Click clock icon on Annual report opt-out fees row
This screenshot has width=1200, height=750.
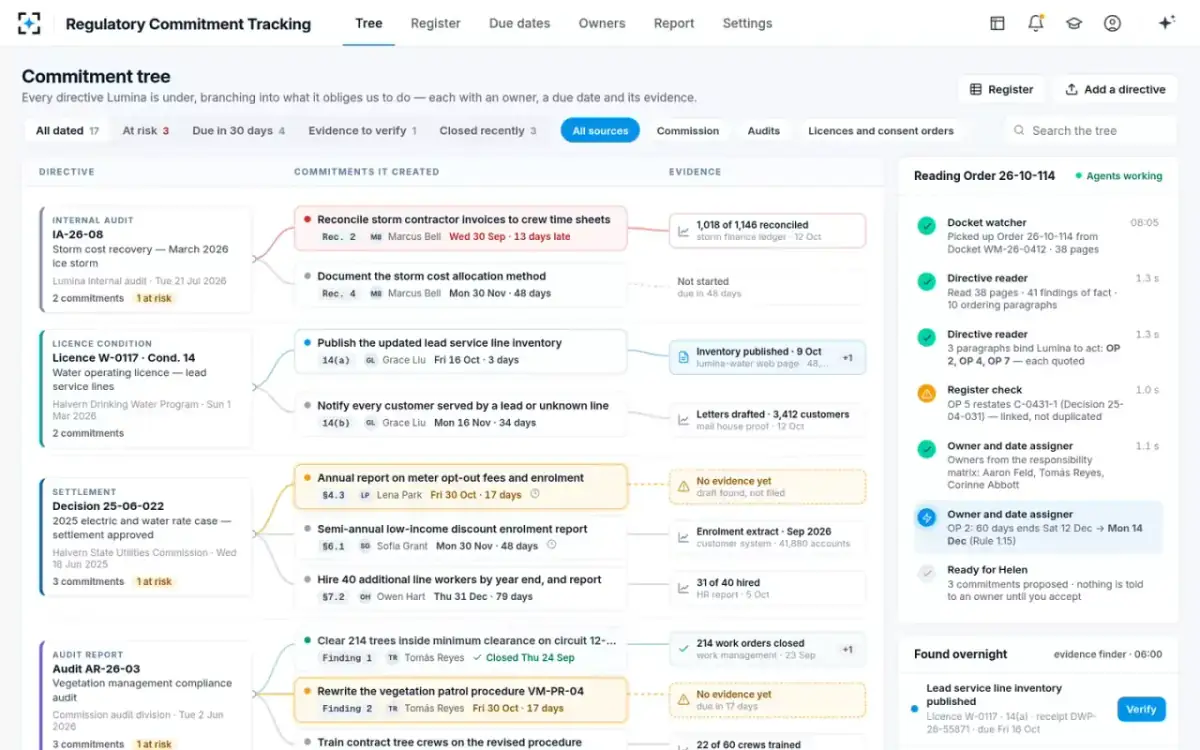click(535, 494)
